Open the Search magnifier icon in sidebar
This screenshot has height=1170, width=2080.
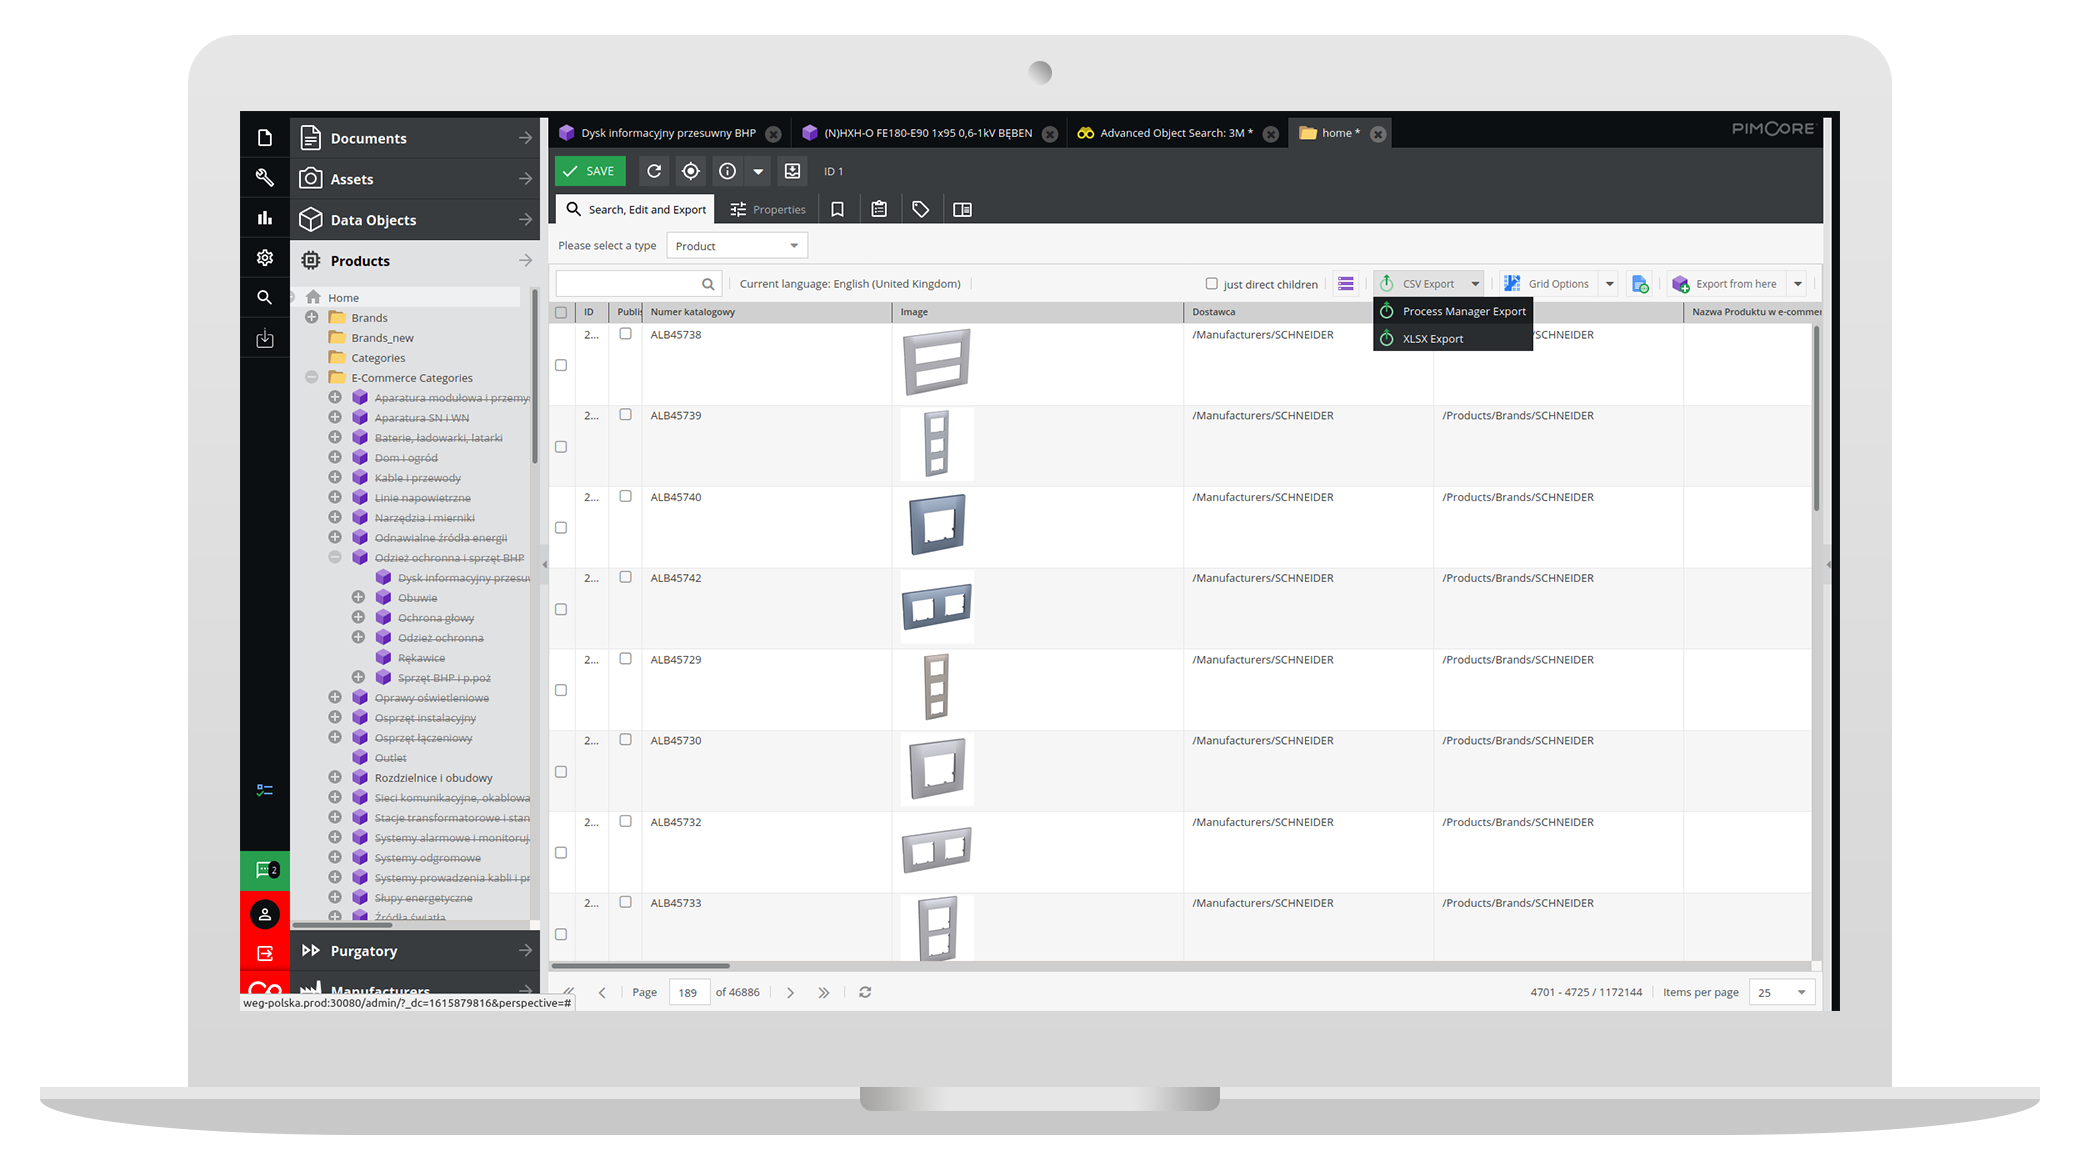coord(264,297)
